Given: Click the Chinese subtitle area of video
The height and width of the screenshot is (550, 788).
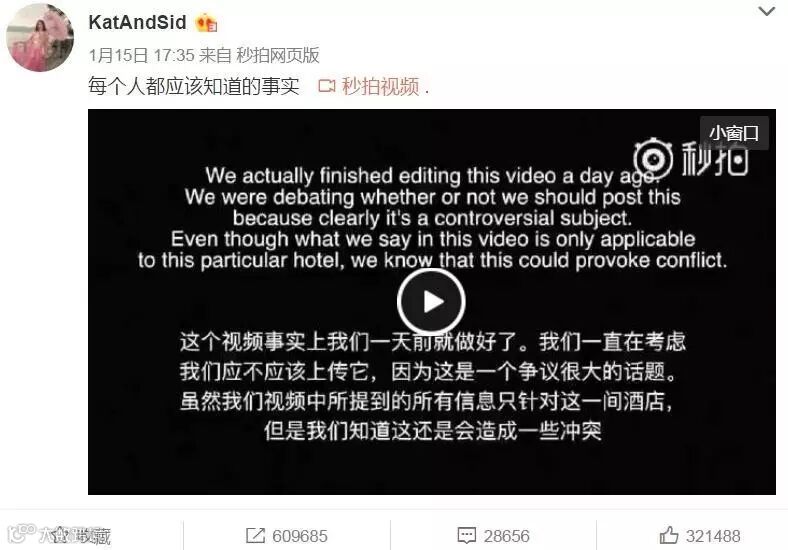Looking at the screenshot, I should click(x=432, y=386).
